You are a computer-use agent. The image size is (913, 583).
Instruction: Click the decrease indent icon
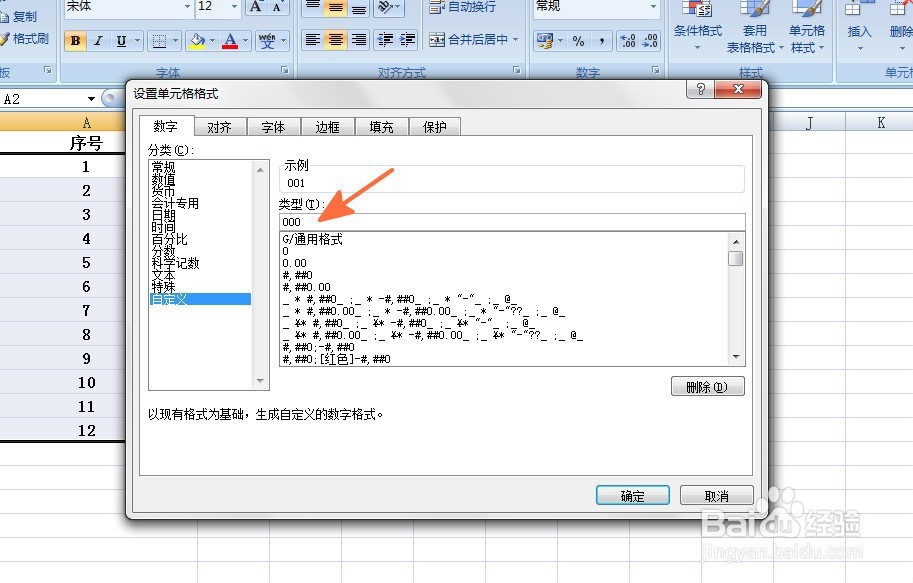tap(385, 40)
